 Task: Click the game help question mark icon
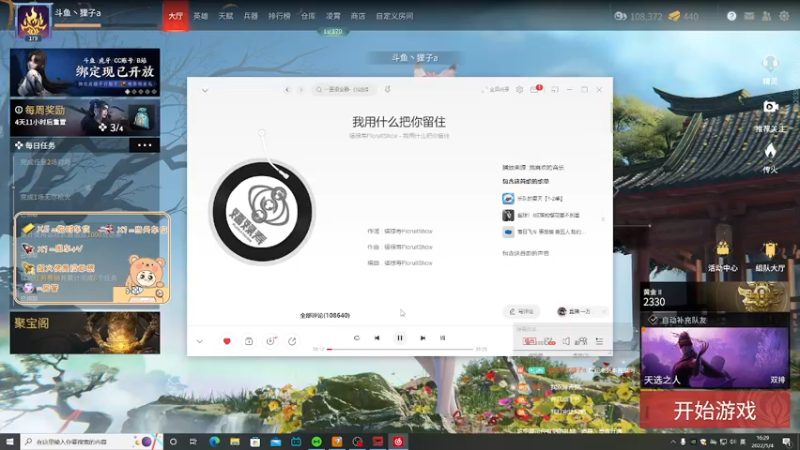coord(732,16)
